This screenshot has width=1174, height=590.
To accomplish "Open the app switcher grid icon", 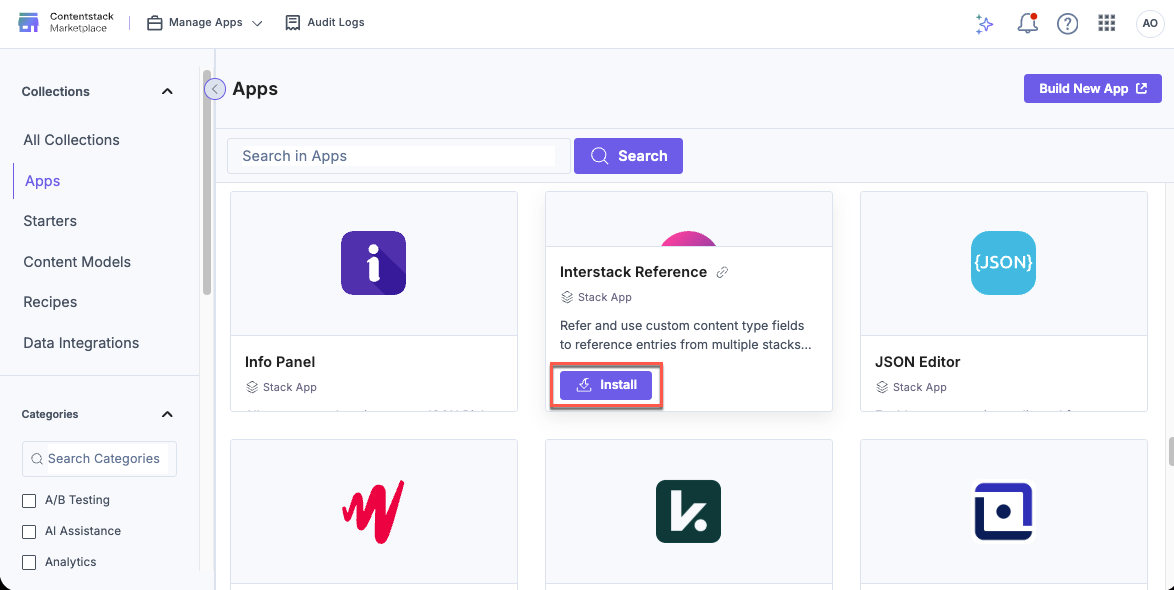I will coord(1107,23).
